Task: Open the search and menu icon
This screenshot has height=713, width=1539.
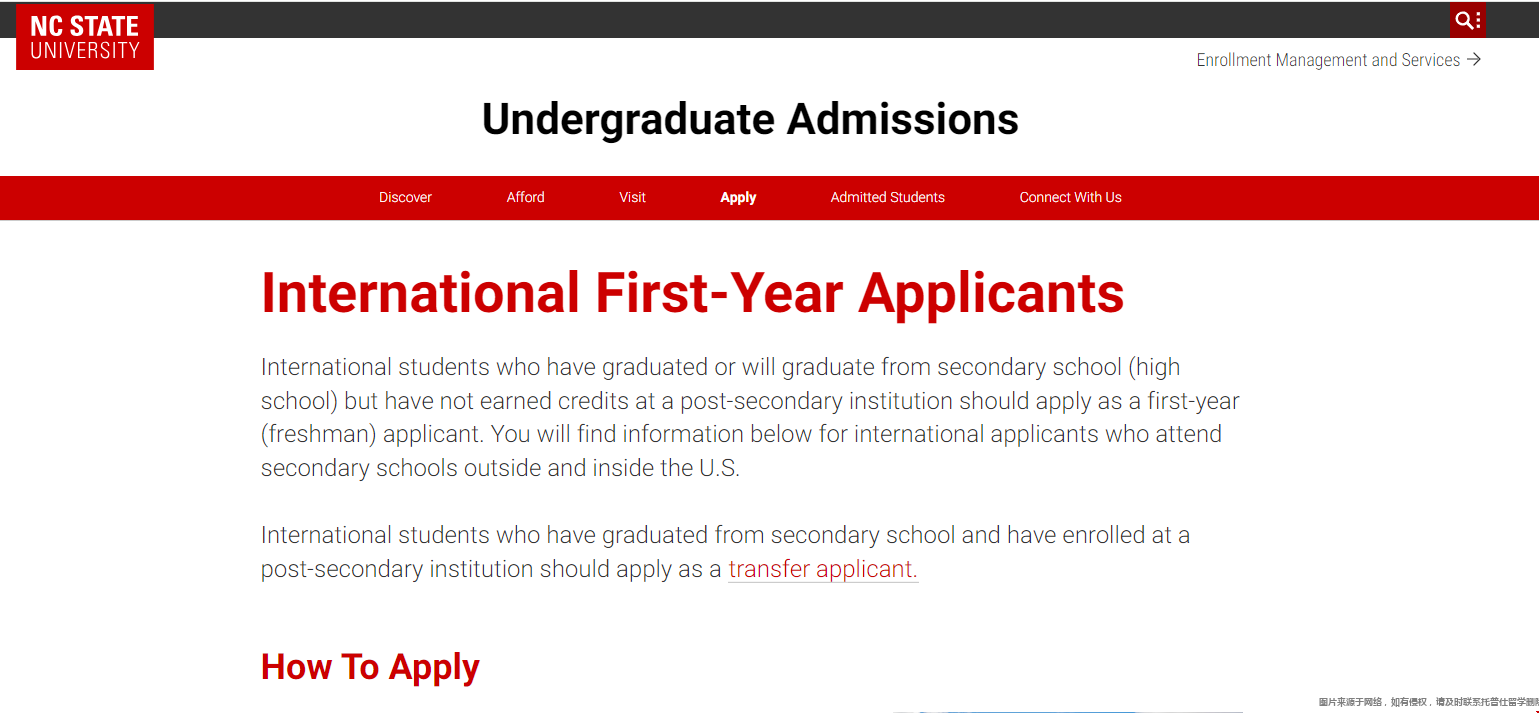Action: click(x=1466, y=20)
